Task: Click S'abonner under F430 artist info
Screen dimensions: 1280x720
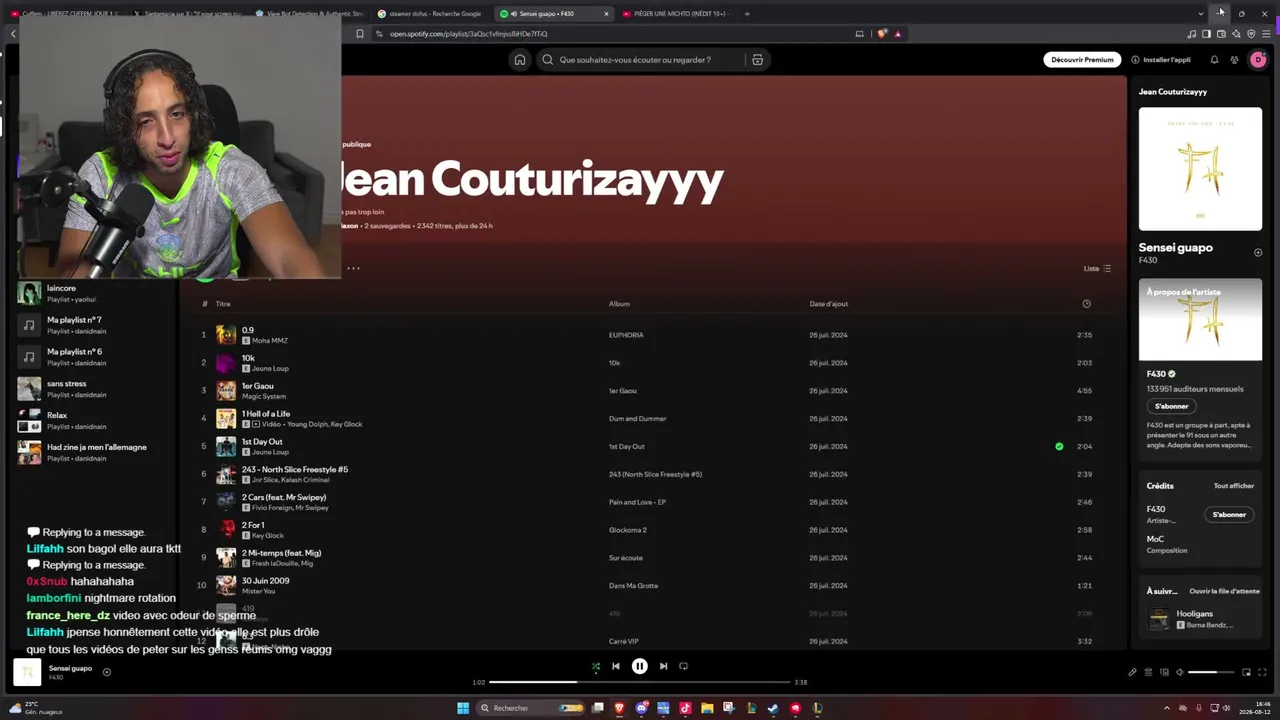Action: click(x=1172, y=406)
